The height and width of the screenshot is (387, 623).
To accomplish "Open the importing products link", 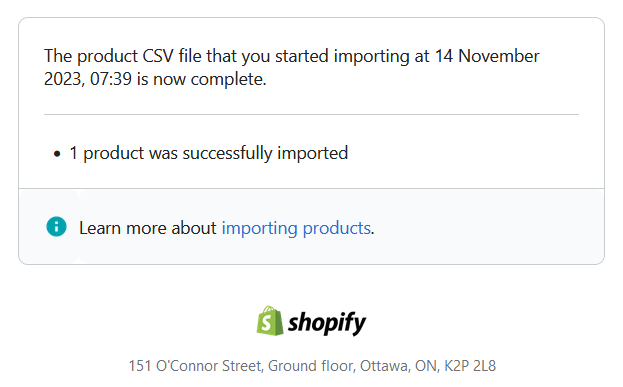I will (x=296, y=228).
